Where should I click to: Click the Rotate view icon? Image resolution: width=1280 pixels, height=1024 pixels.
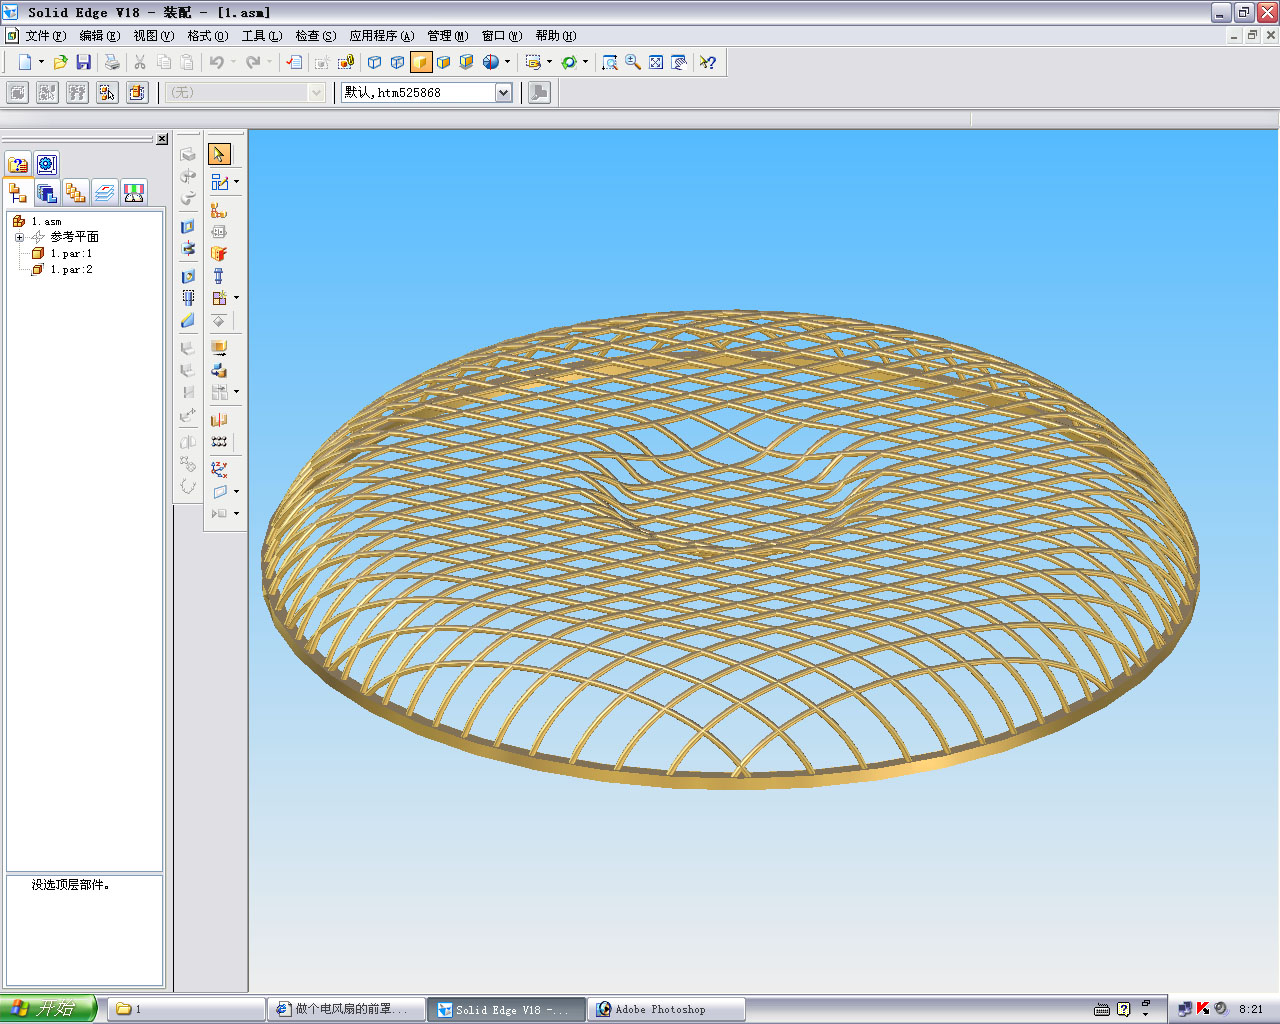point(569,62)
